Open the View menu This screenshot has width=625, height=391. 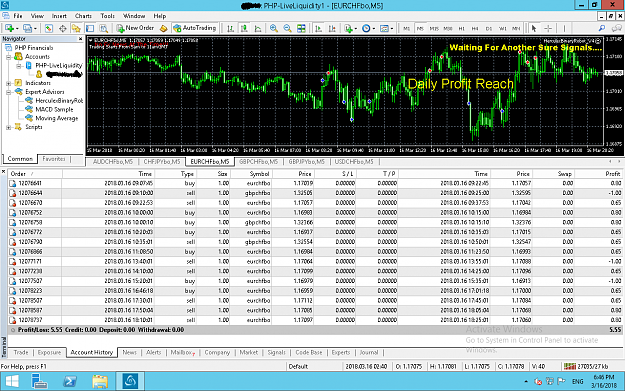(x=37, y=16)
